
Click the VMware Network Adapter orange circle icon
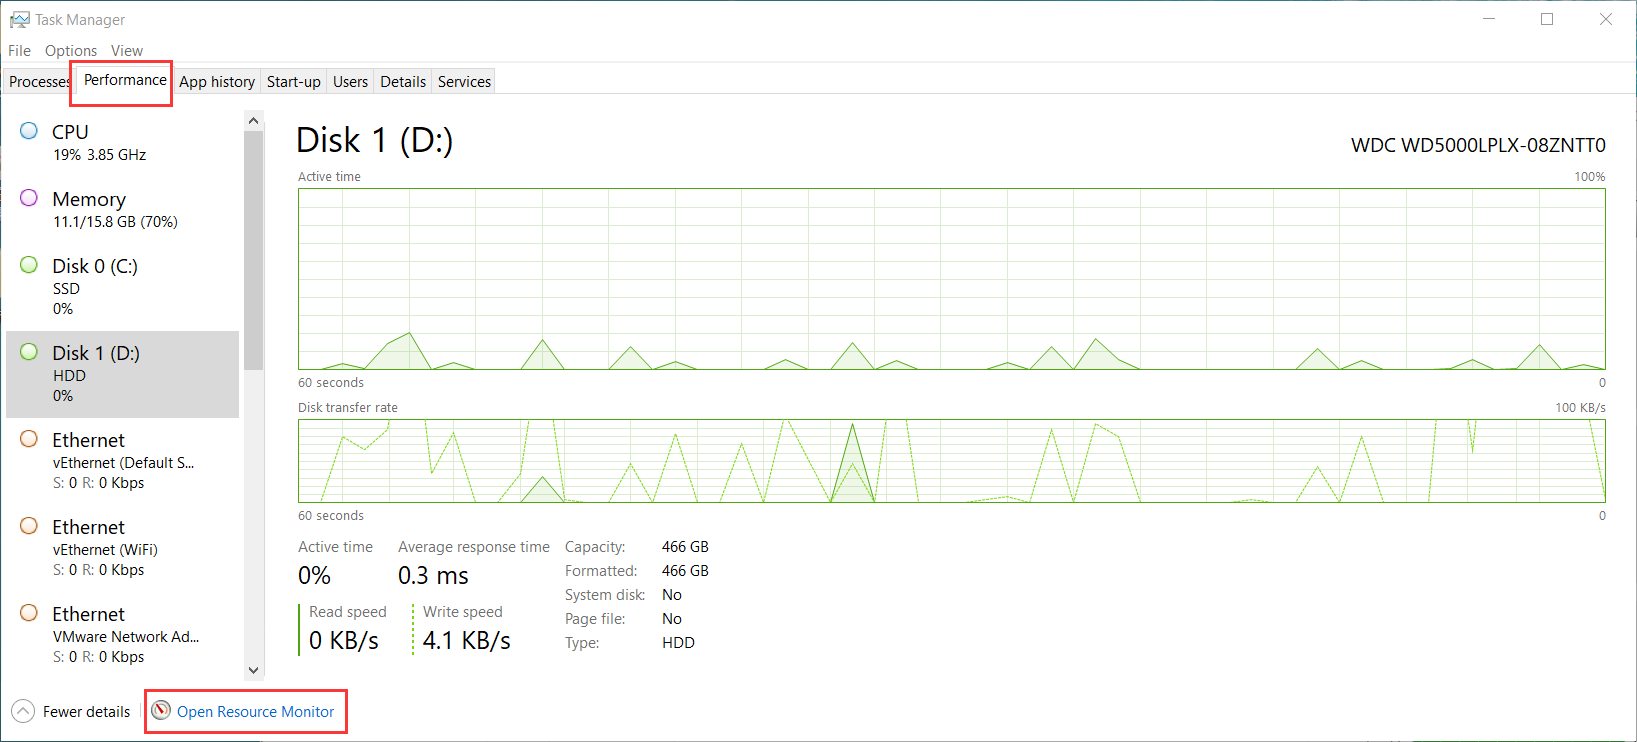click(x=29, y=613)
